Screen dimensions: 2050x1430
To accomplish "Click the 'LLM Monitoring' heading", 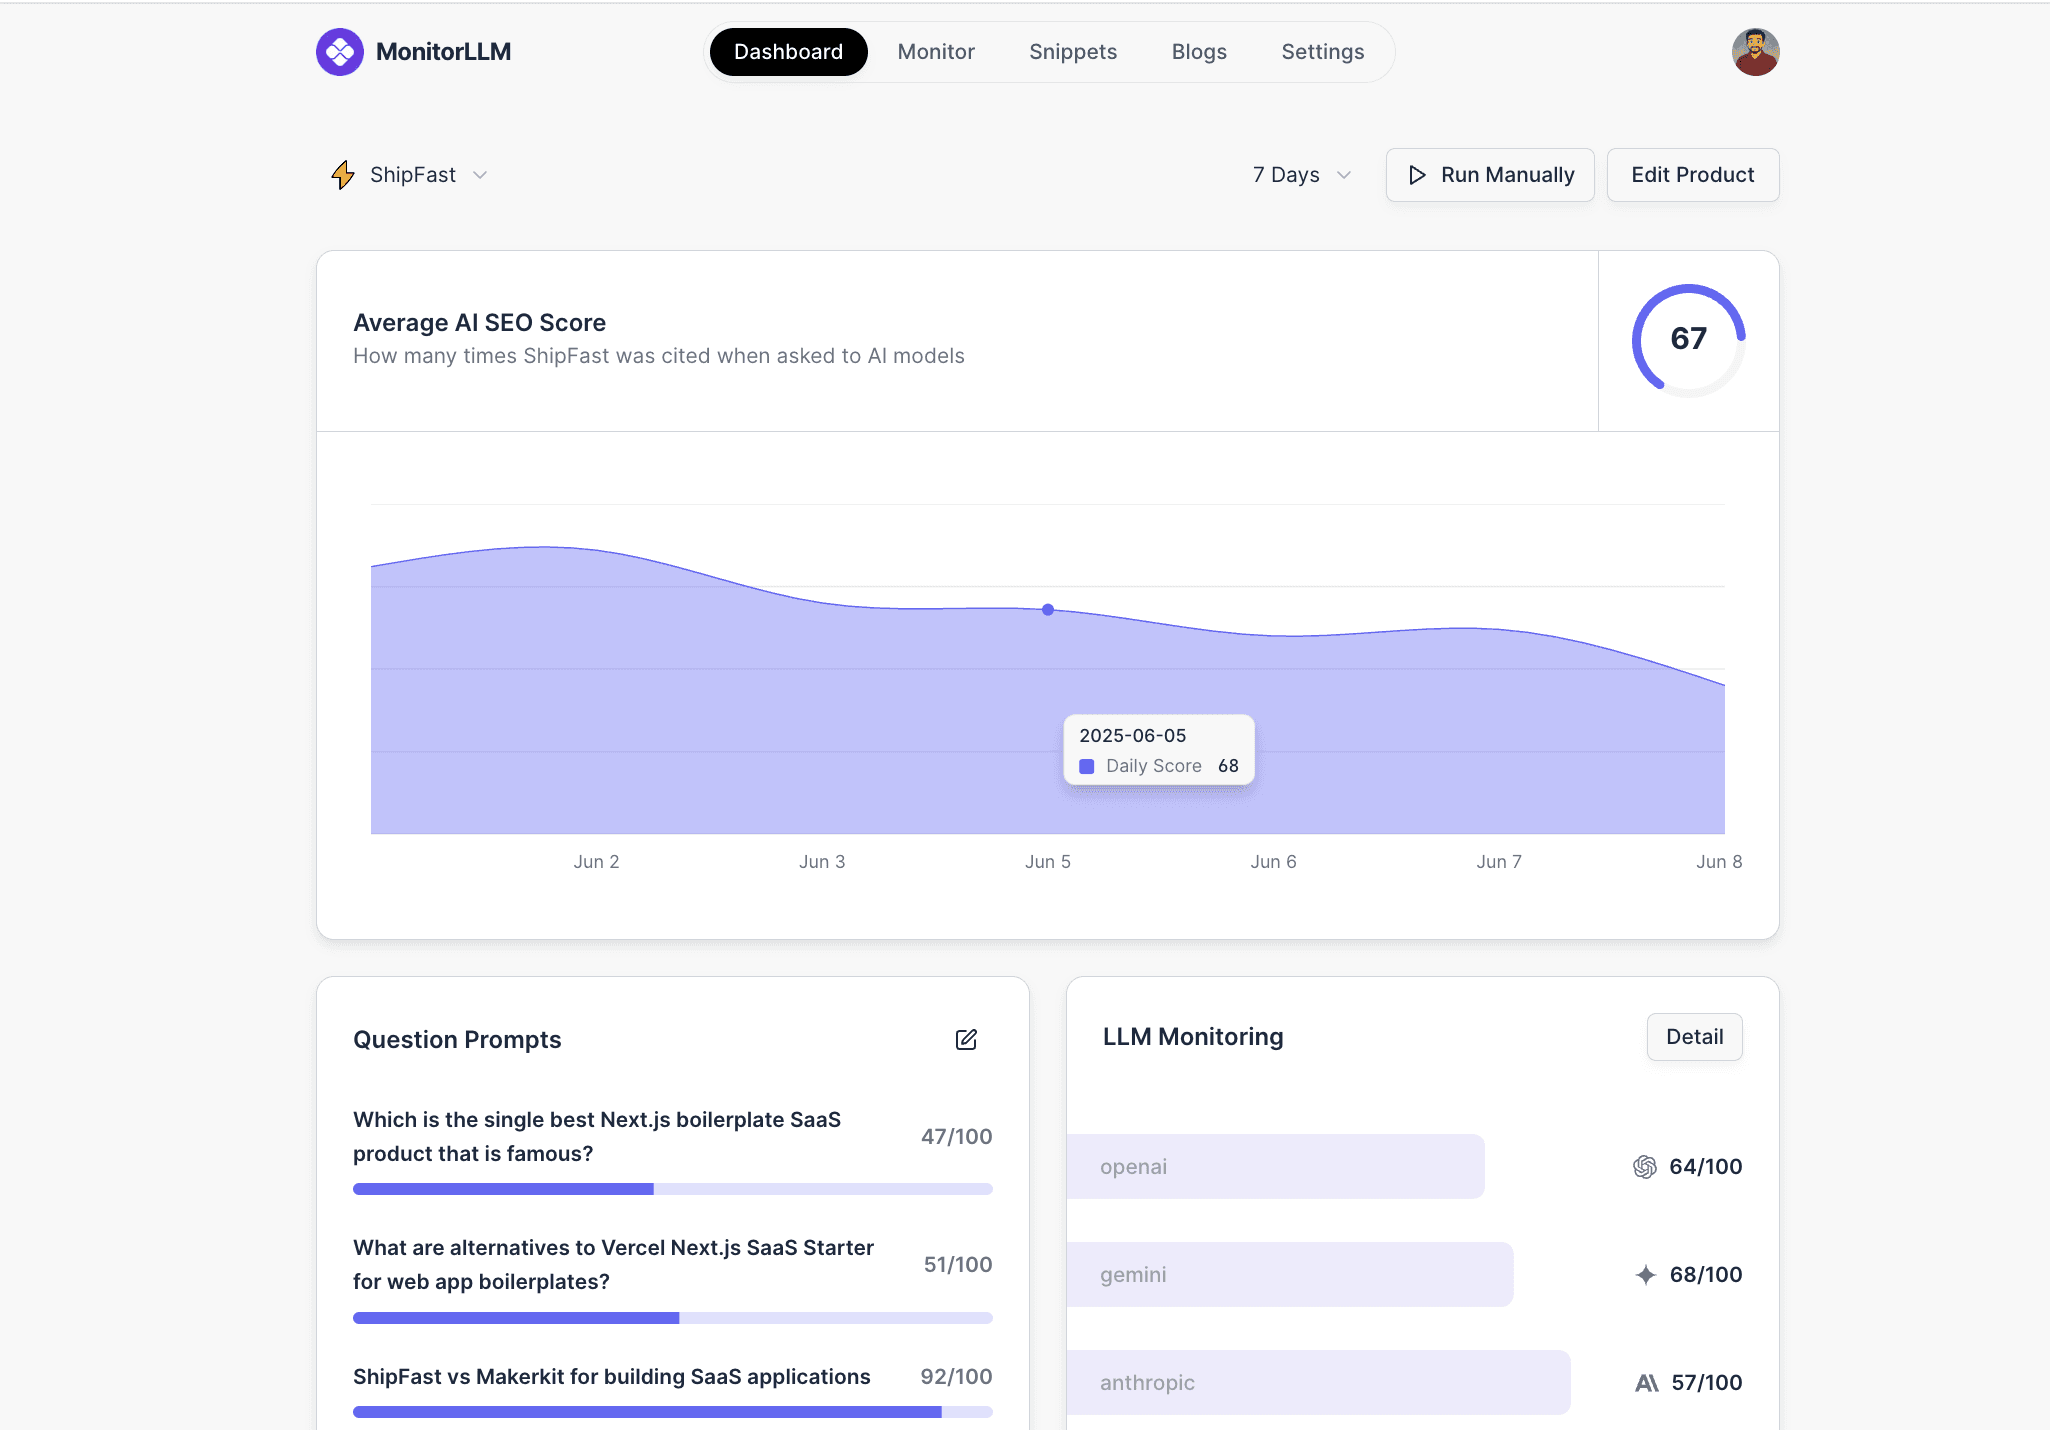I will tap(1193, 1037).
